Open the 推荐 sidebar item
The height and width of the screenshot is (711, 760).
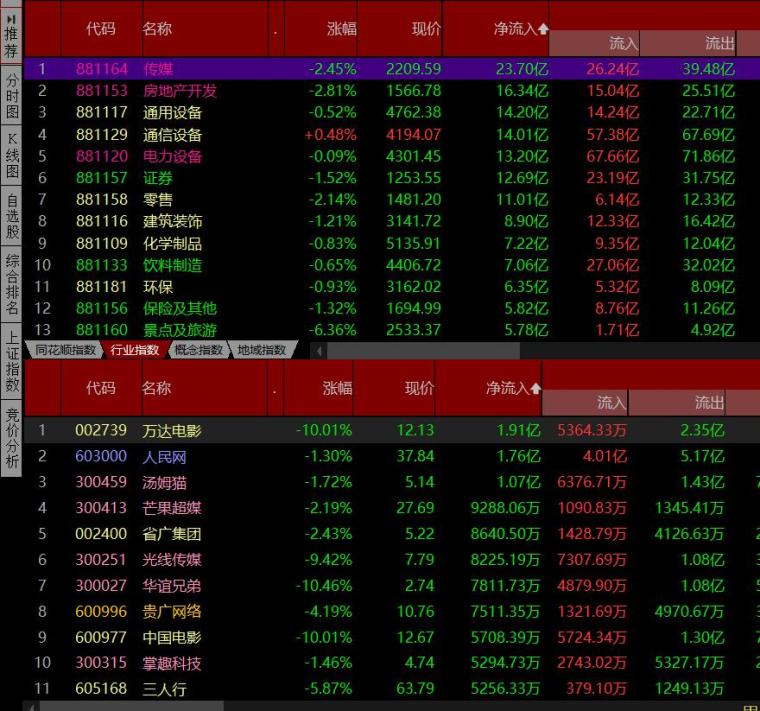point(11,34)
